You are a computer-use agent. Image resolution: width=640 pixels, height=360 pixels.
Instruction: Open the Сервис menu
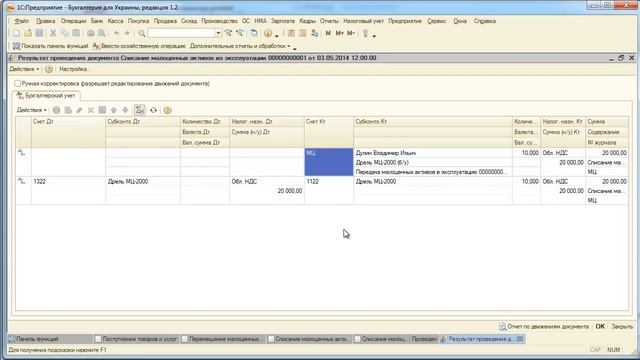pos(437,21)
